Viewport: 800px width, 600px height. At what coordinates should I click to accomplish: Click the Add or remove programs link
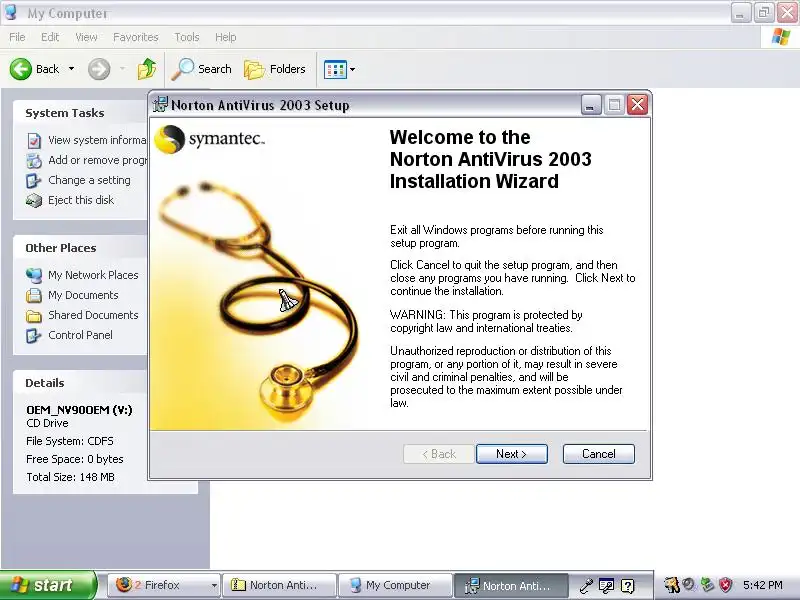pos(97,160)
